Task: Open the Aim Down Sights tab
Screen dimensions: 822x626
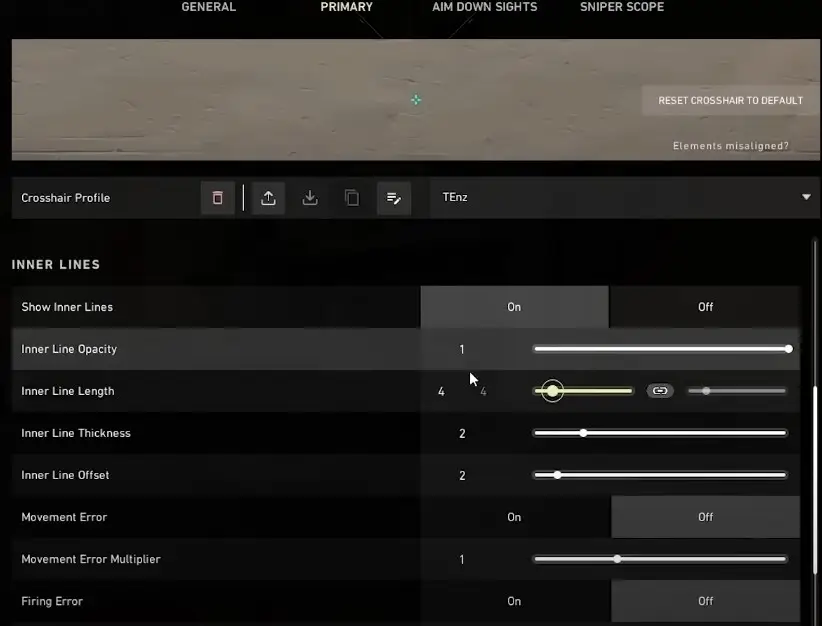Action: 484,7
